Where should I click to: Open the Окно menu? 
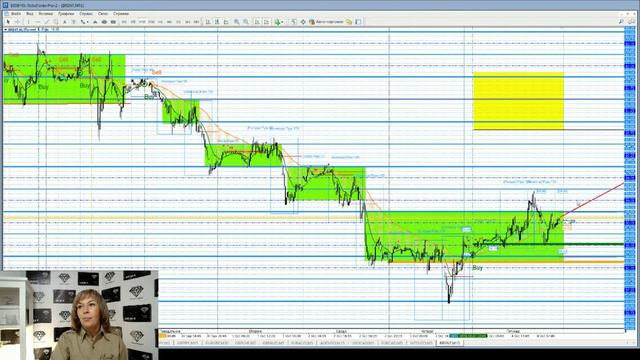[x=103, y=13]
